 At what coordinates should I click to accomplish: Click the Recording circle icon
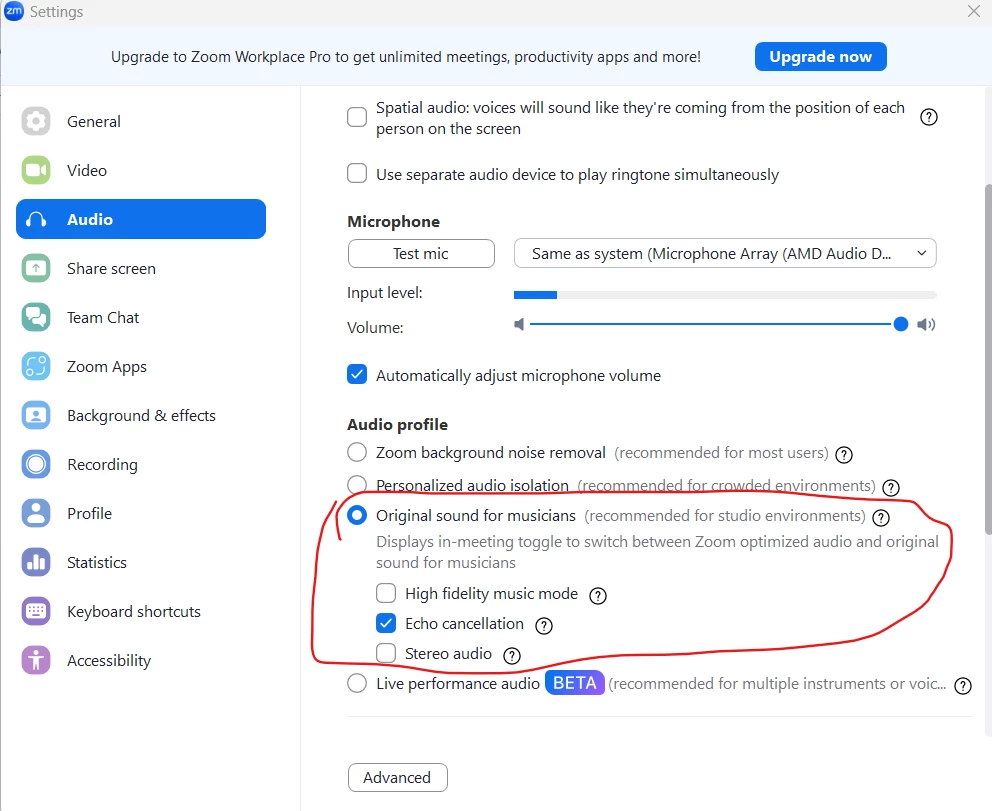[36, 464]
